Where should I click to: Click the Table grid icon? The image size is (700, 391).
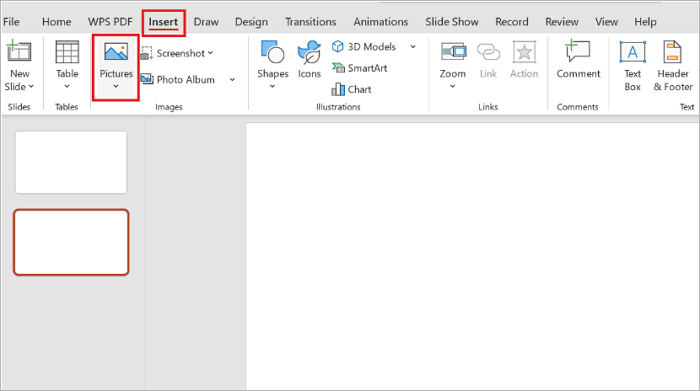[x=67, y=51]
